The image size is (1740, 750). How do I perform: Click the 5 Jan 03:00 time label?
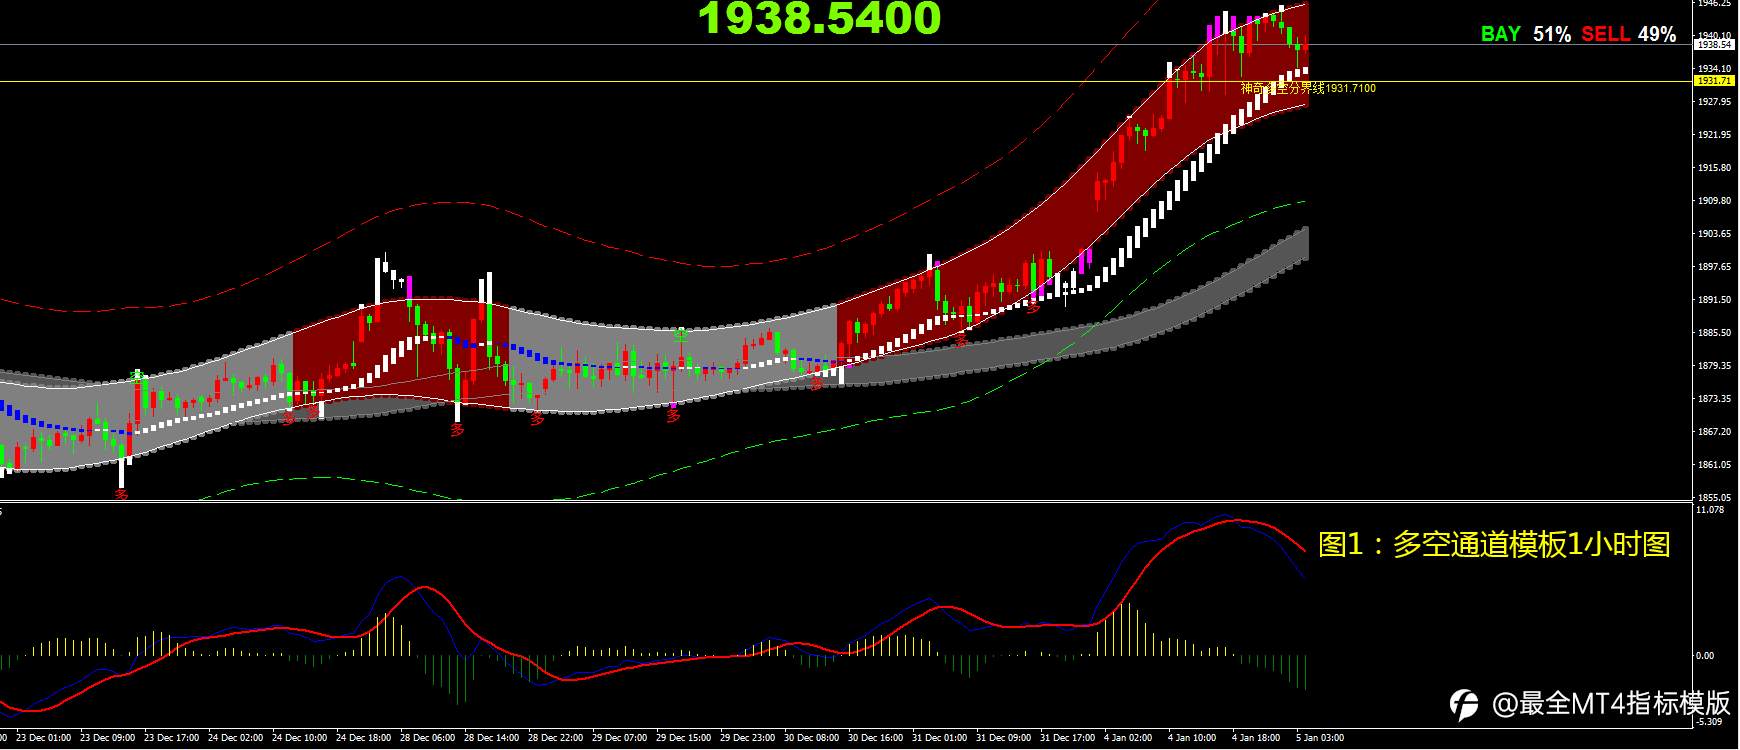click(x=1320, y=738)
